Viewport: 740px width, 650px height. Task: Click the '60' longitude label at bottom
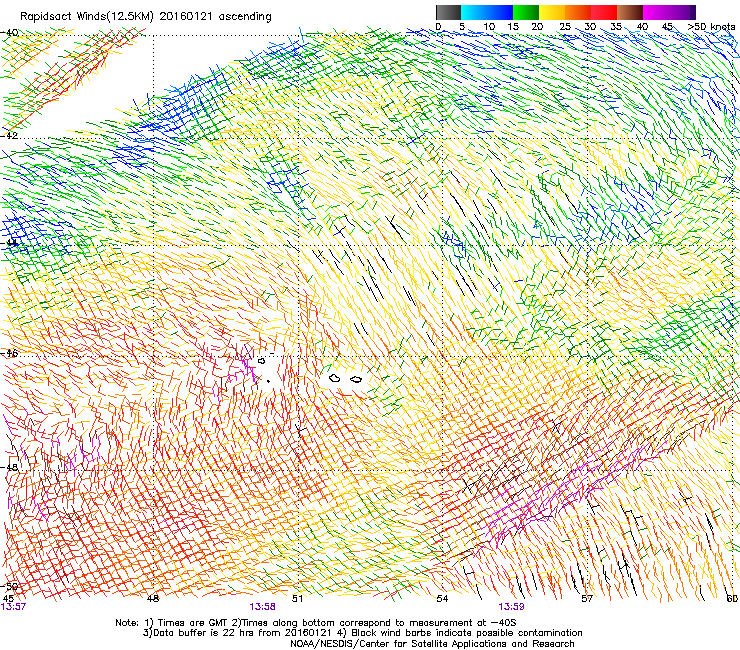(732, 599)
